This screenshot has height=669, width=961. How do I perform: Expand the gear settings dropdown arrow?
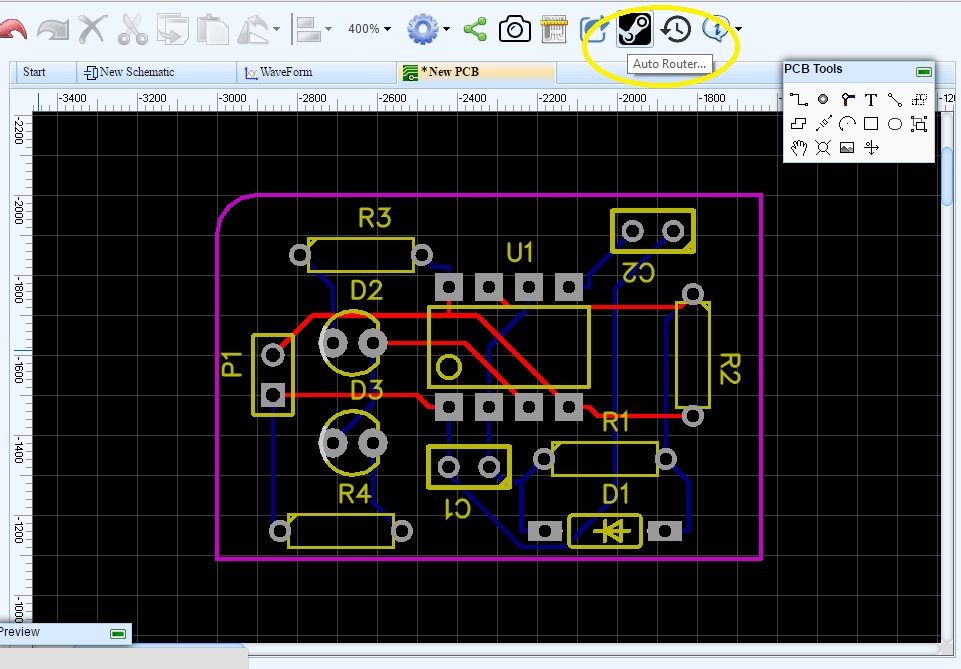pyautogui.click(x=446, y=29)
